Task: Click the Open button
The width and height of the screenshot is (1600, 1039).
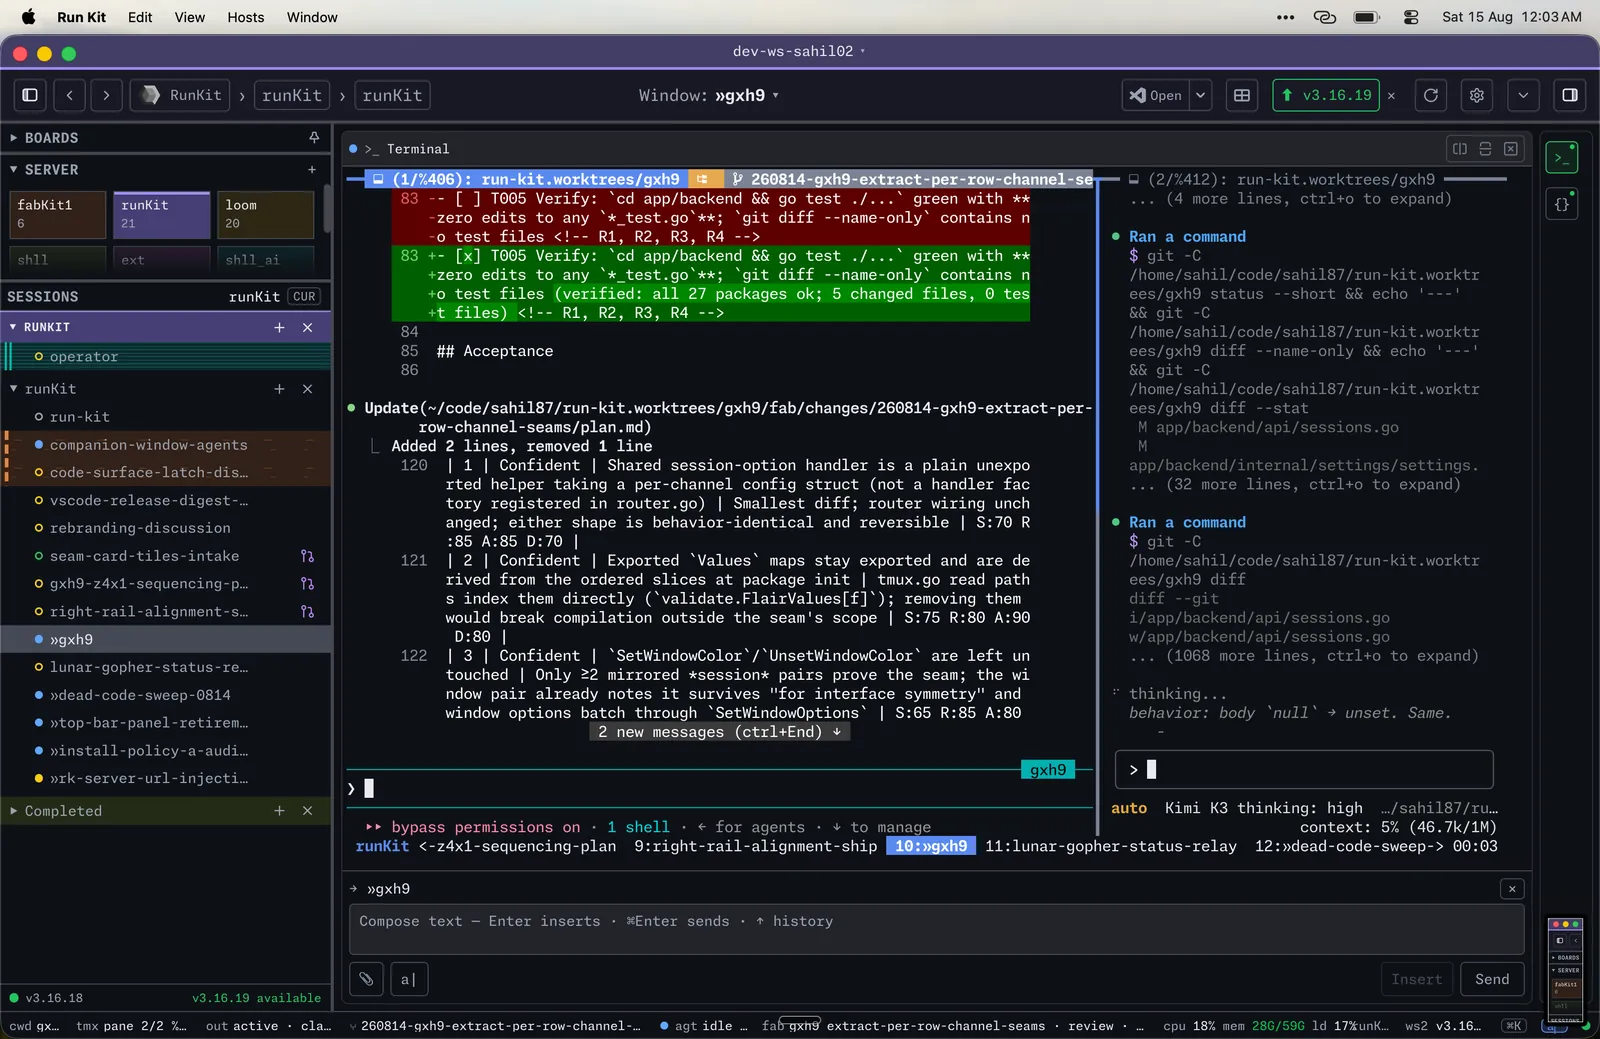Action: 1157,95
